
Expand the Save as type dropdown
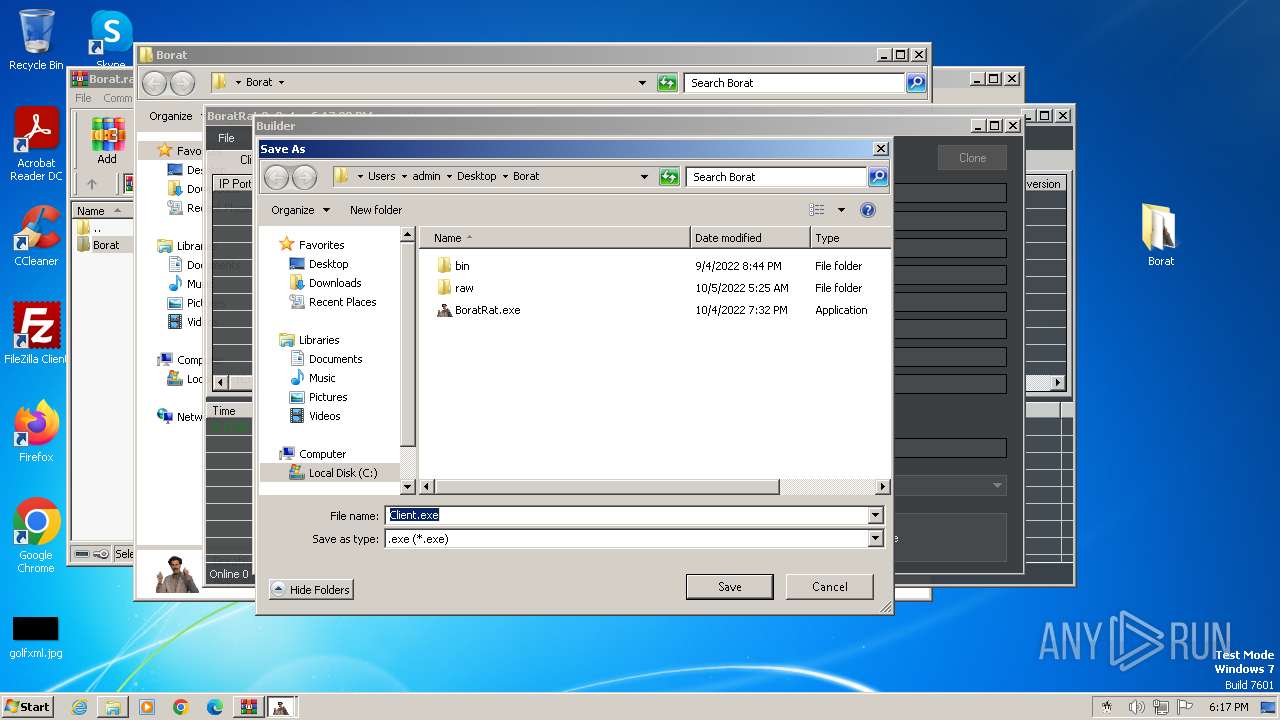coord(876,538)
